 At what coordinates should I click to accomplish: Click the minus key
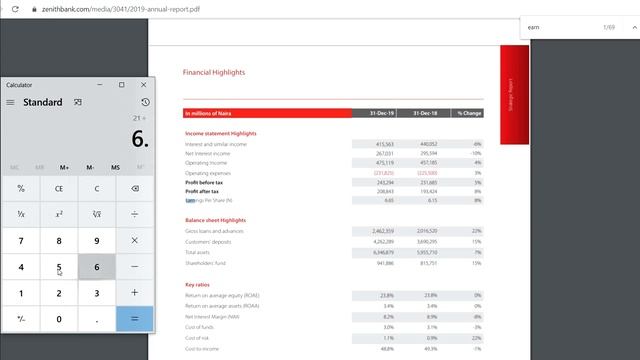[x=135, y=267]
